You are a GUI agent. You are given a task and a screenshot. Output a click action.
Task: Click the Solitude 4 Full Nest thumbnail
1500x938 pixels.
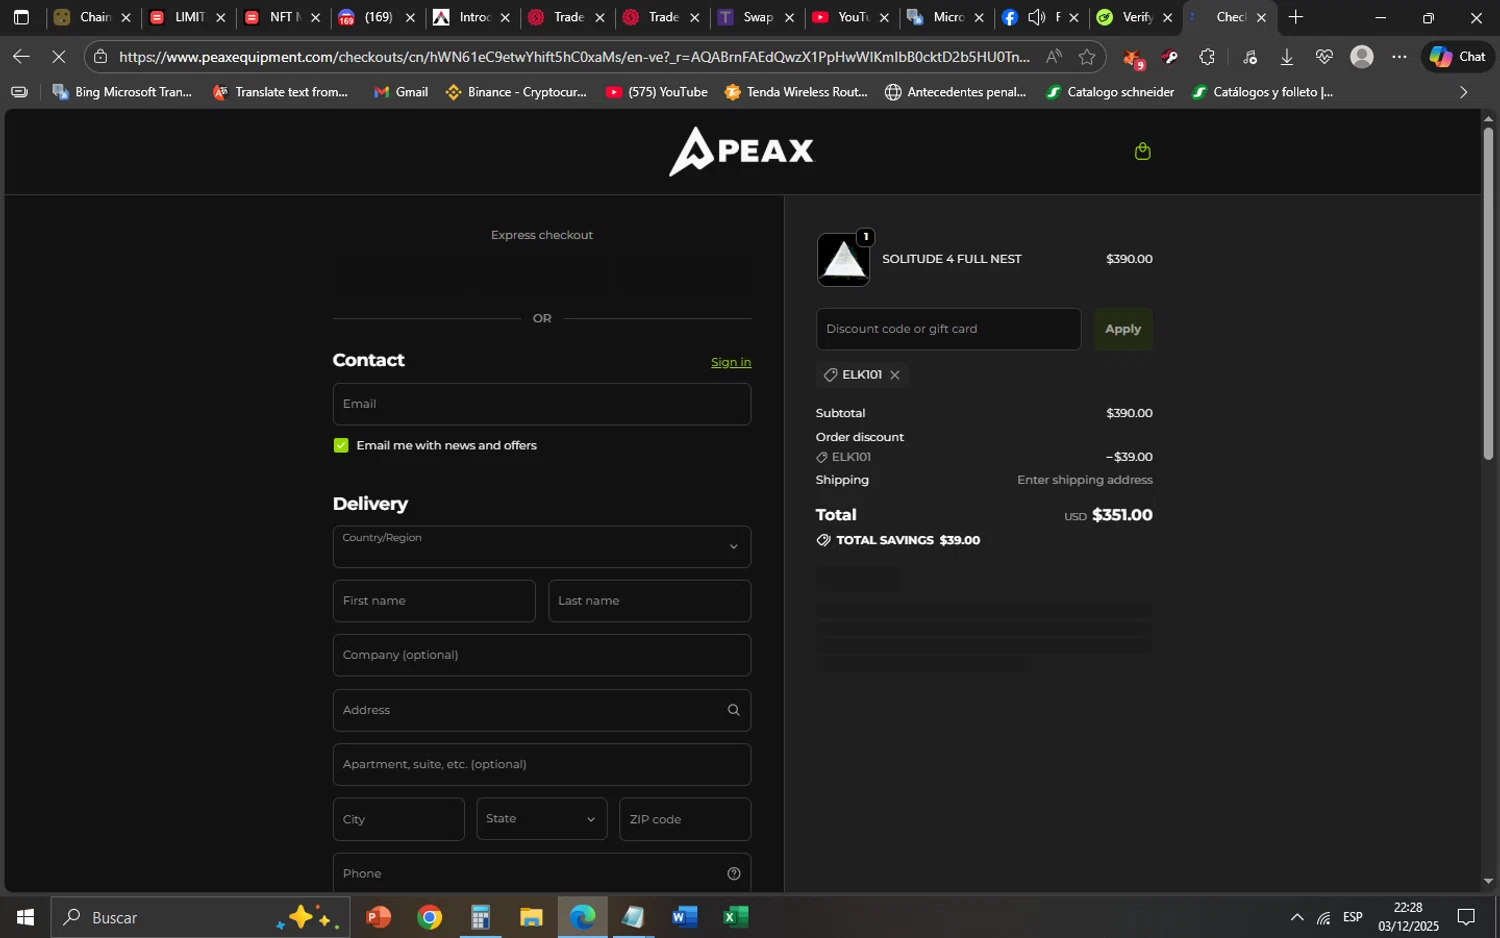tap(843, 260)
